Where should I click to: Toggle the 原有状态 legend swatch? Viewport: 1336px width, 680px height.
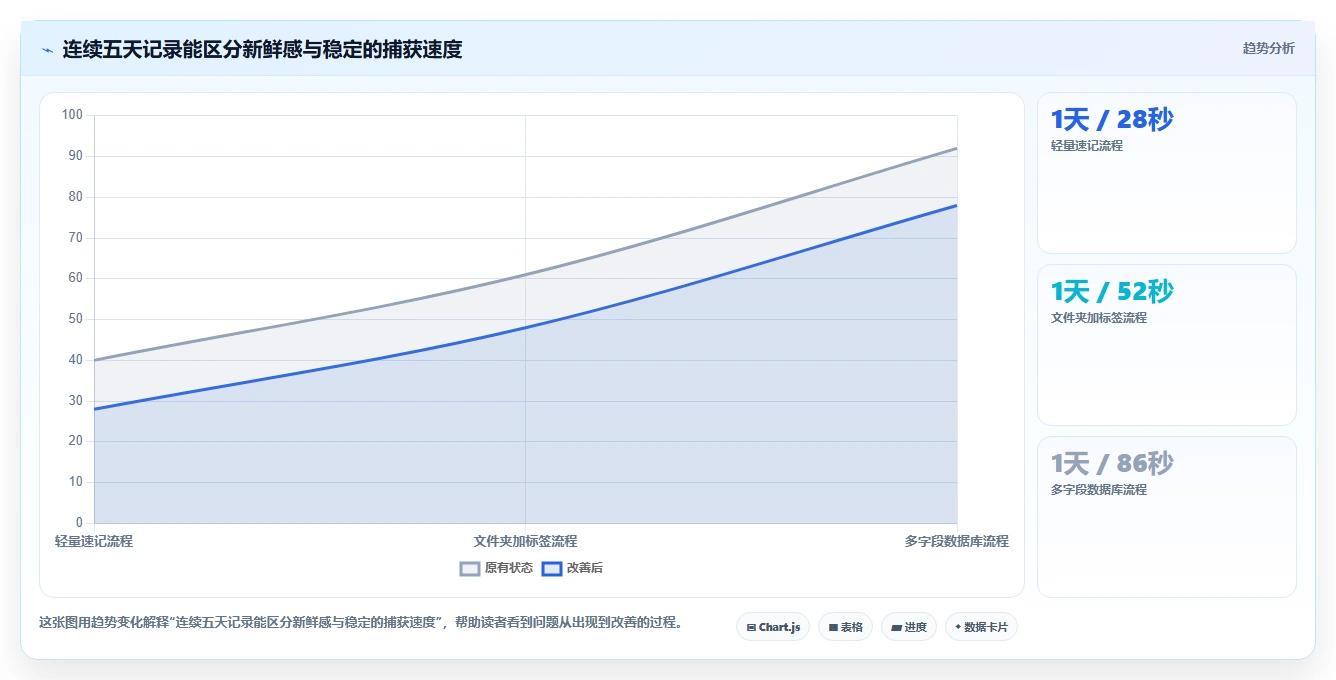470,568
